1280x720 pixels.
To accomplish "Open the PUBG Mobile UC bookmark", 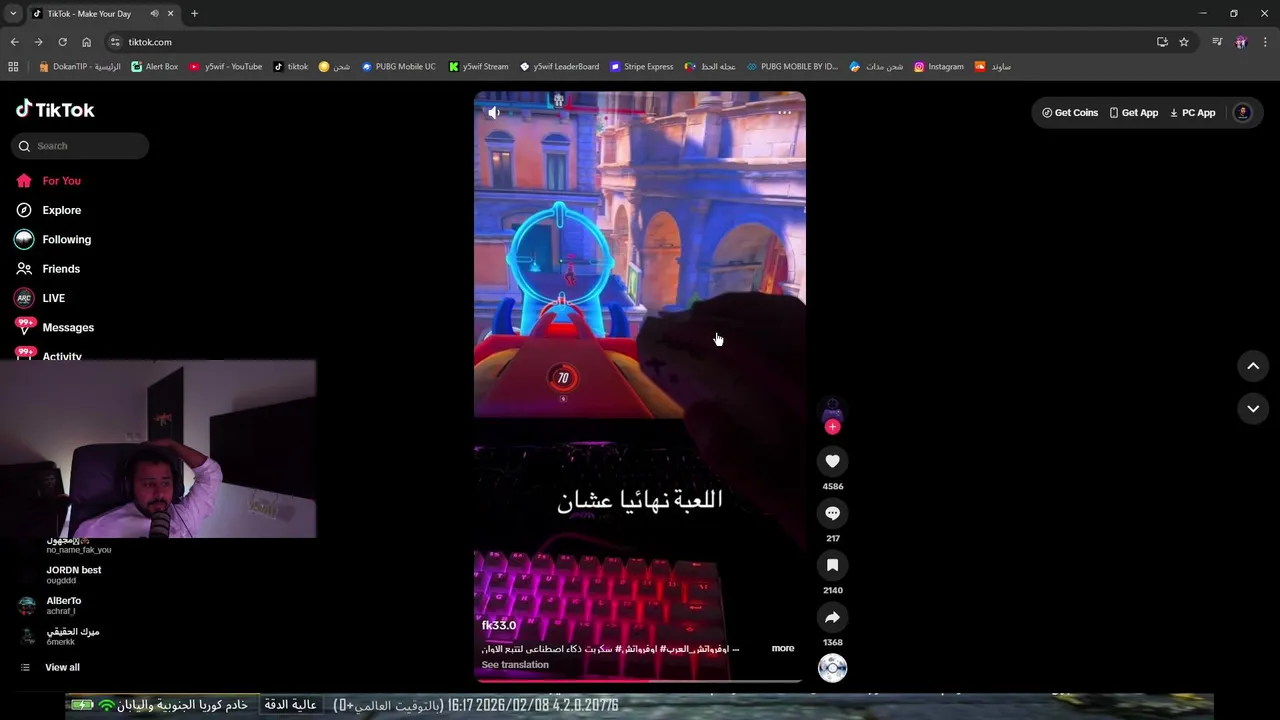I will tap(399, 67).
